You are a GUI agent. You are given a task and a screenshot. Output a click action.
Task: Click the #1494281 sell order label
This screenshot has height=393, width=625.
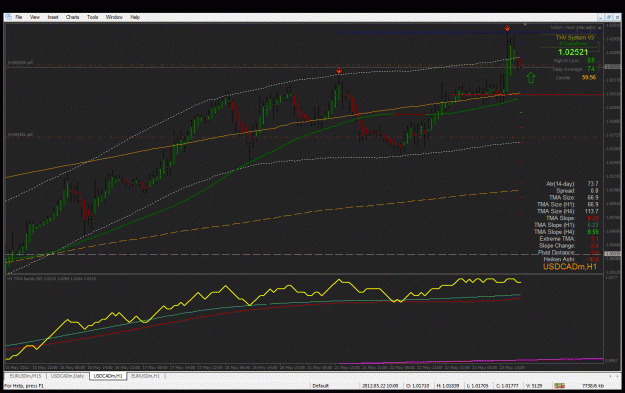(x=20, y=135)
